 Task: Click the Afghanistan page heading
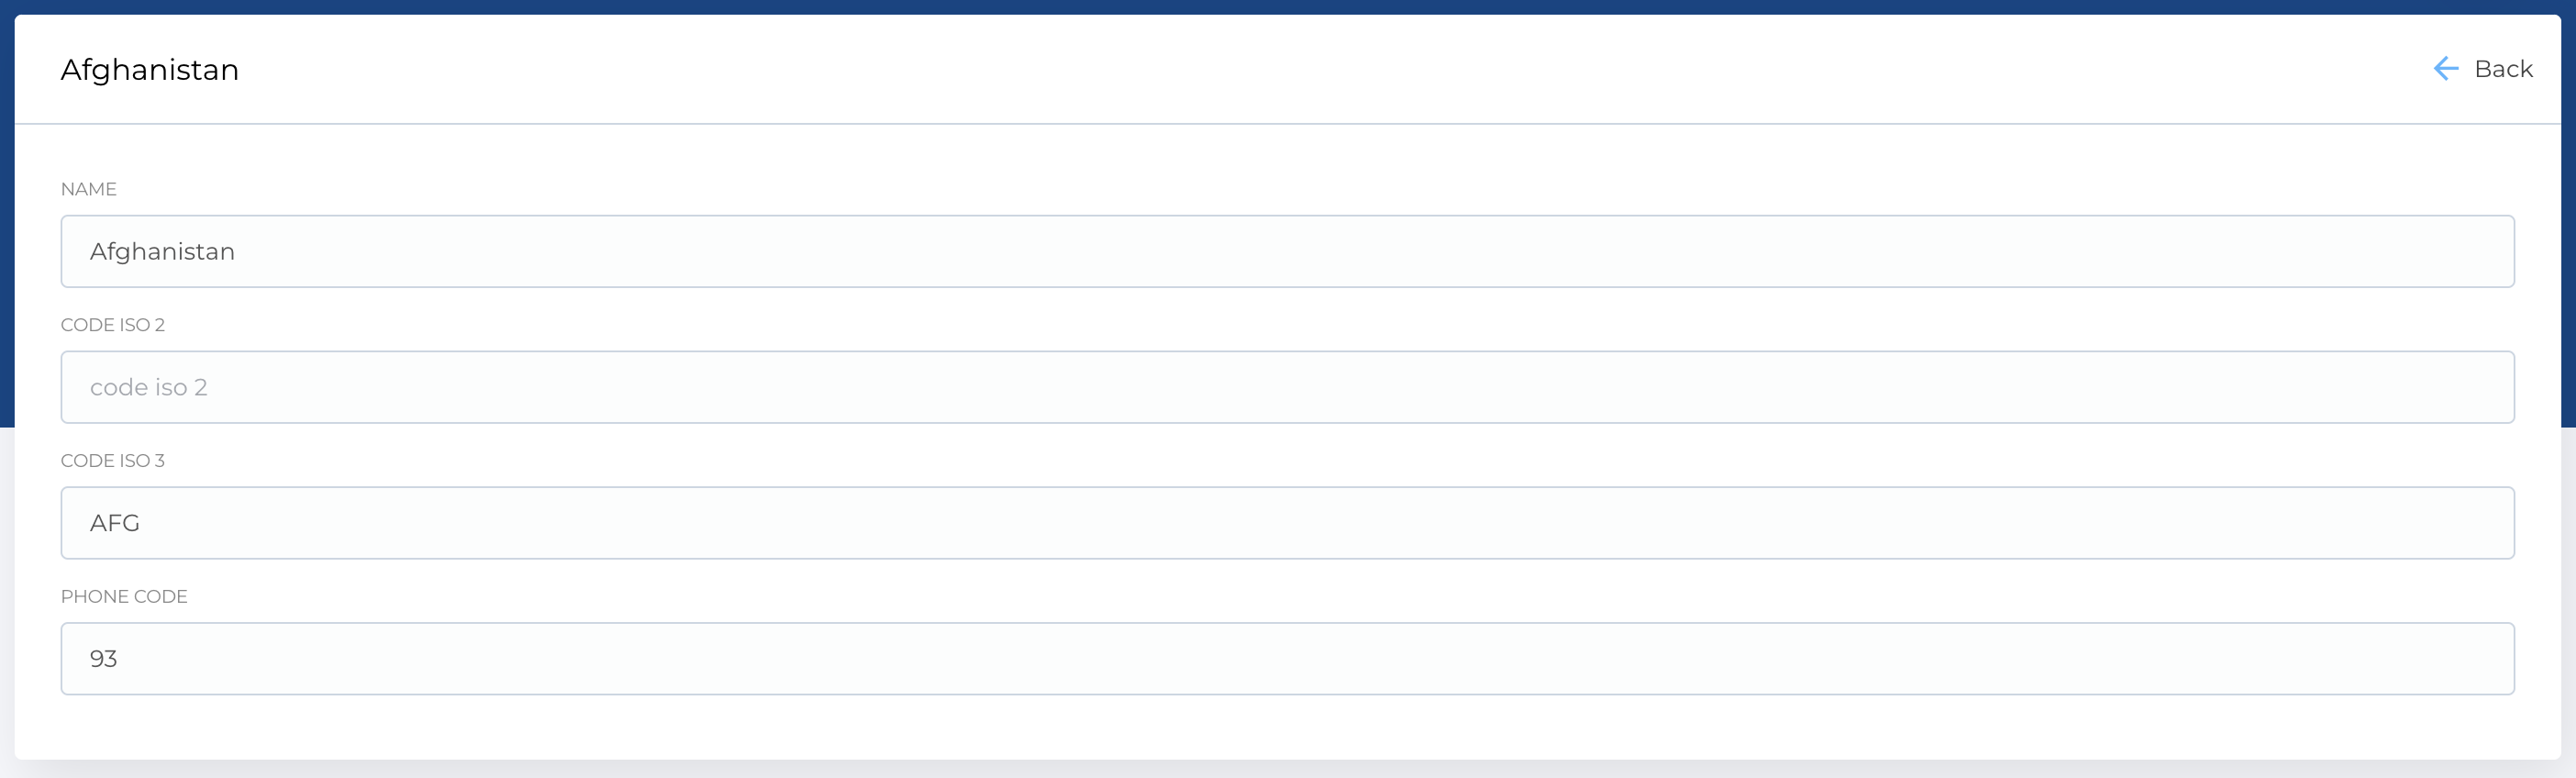pos(150,70)
